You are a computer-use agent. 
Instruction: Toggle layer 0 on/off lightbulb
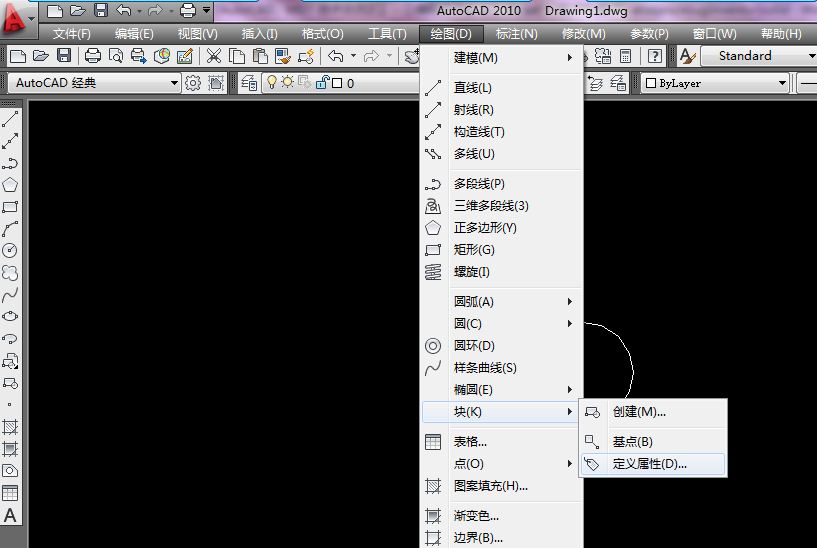pos(271,82)
